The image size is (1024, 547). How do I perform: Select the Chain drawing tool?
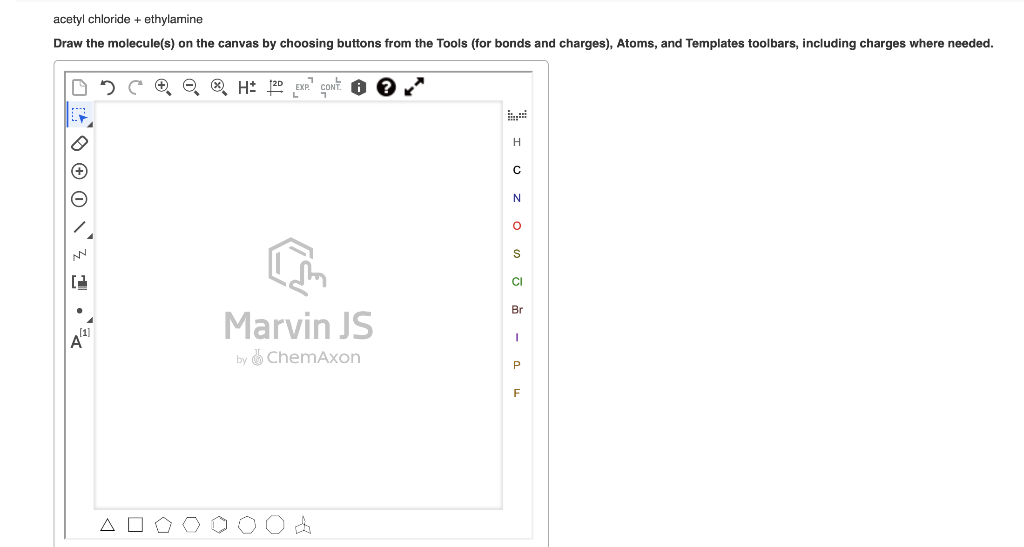(80, 255)
